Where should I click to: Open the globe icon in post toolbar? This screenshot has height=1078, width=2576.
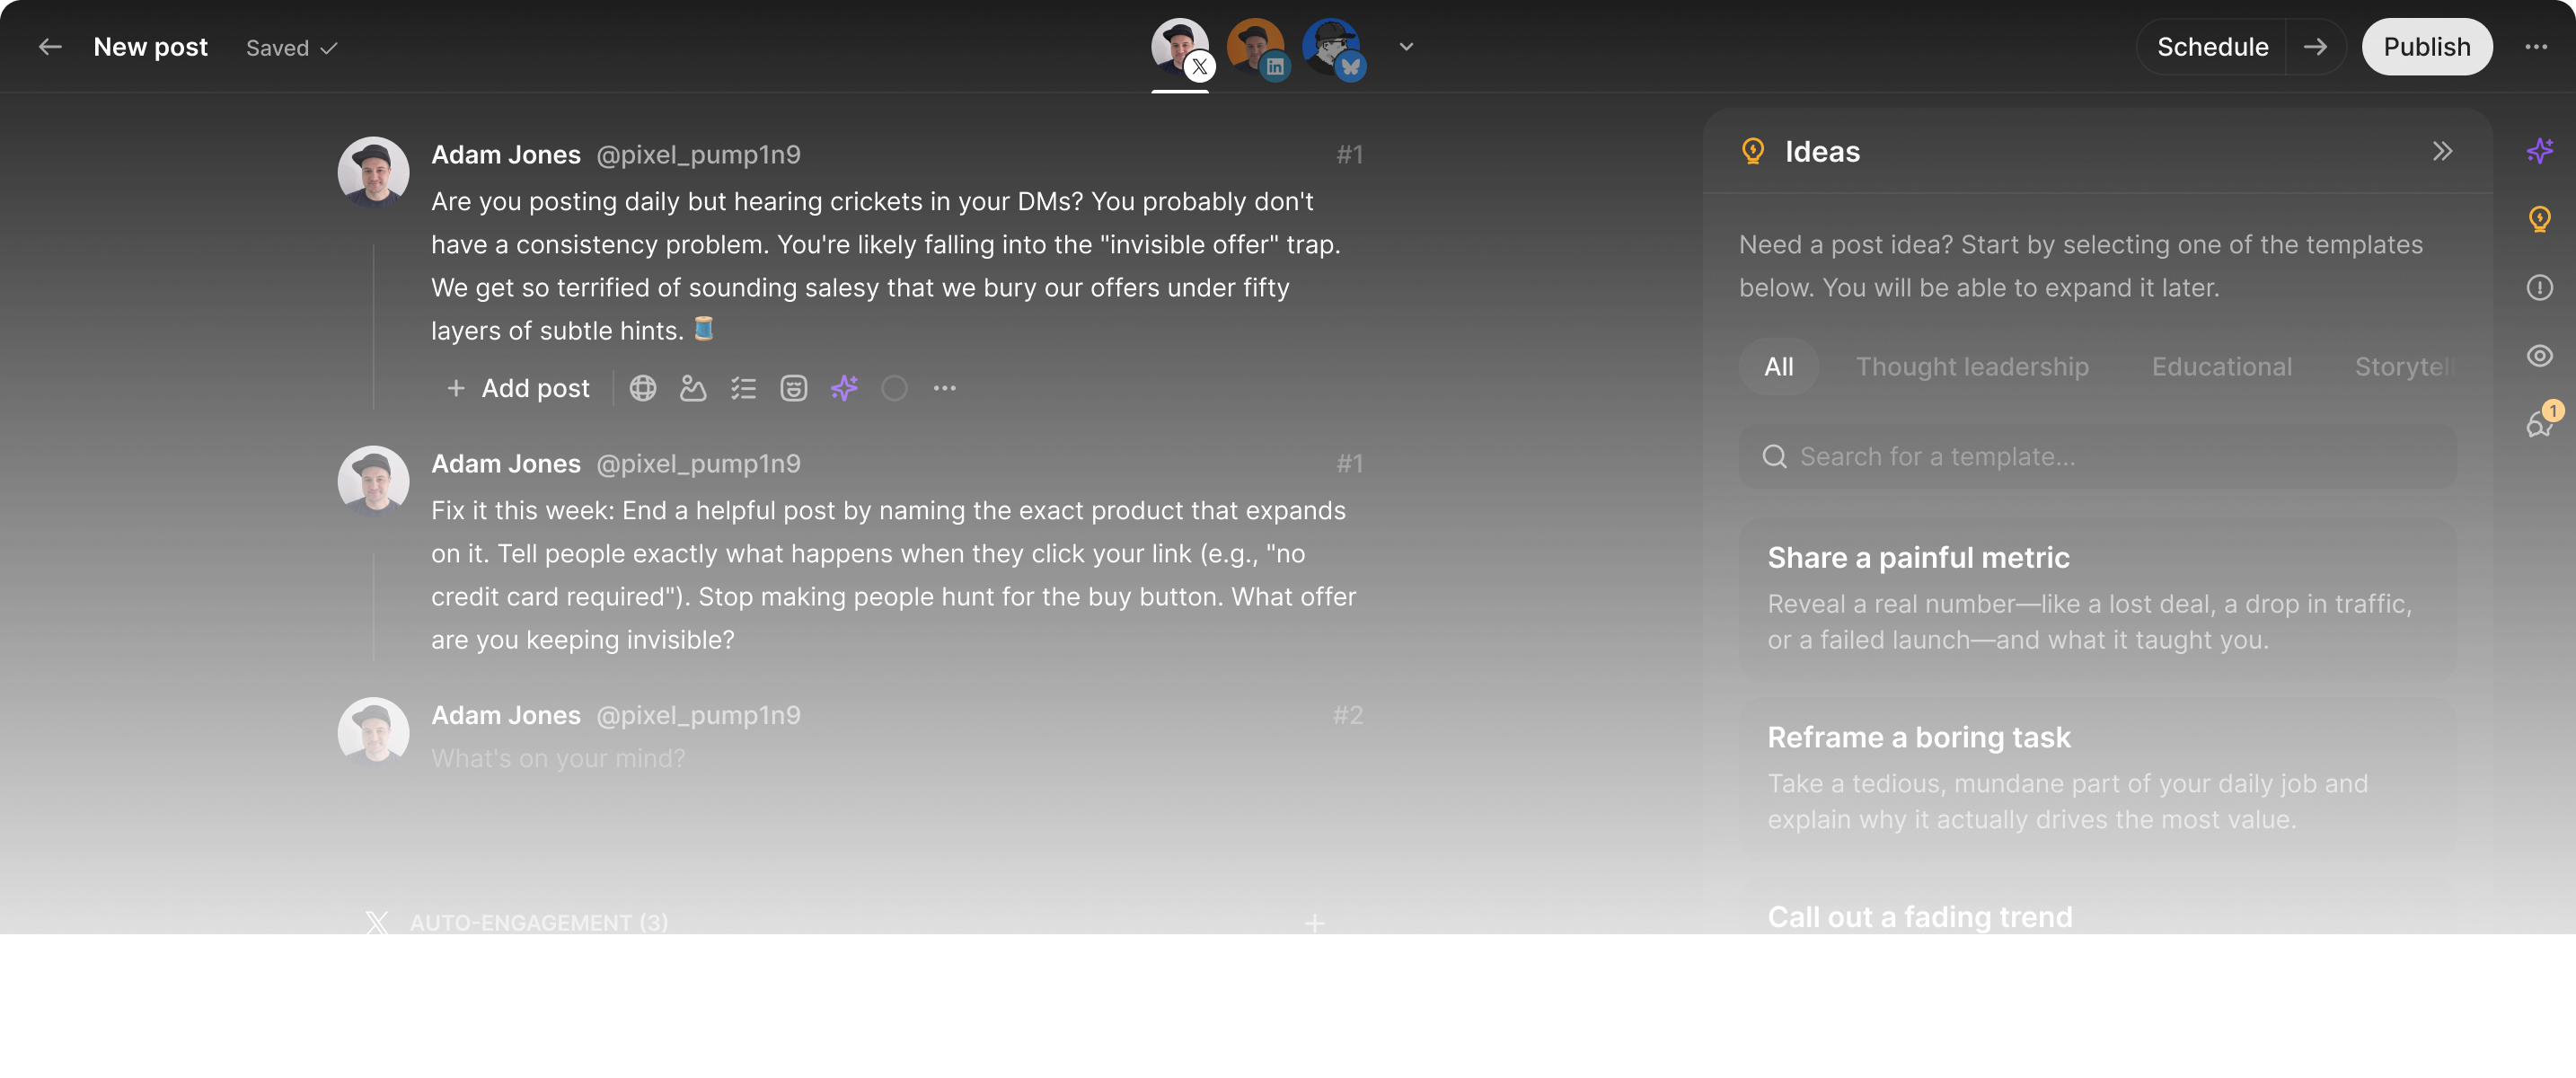[643, 388]
